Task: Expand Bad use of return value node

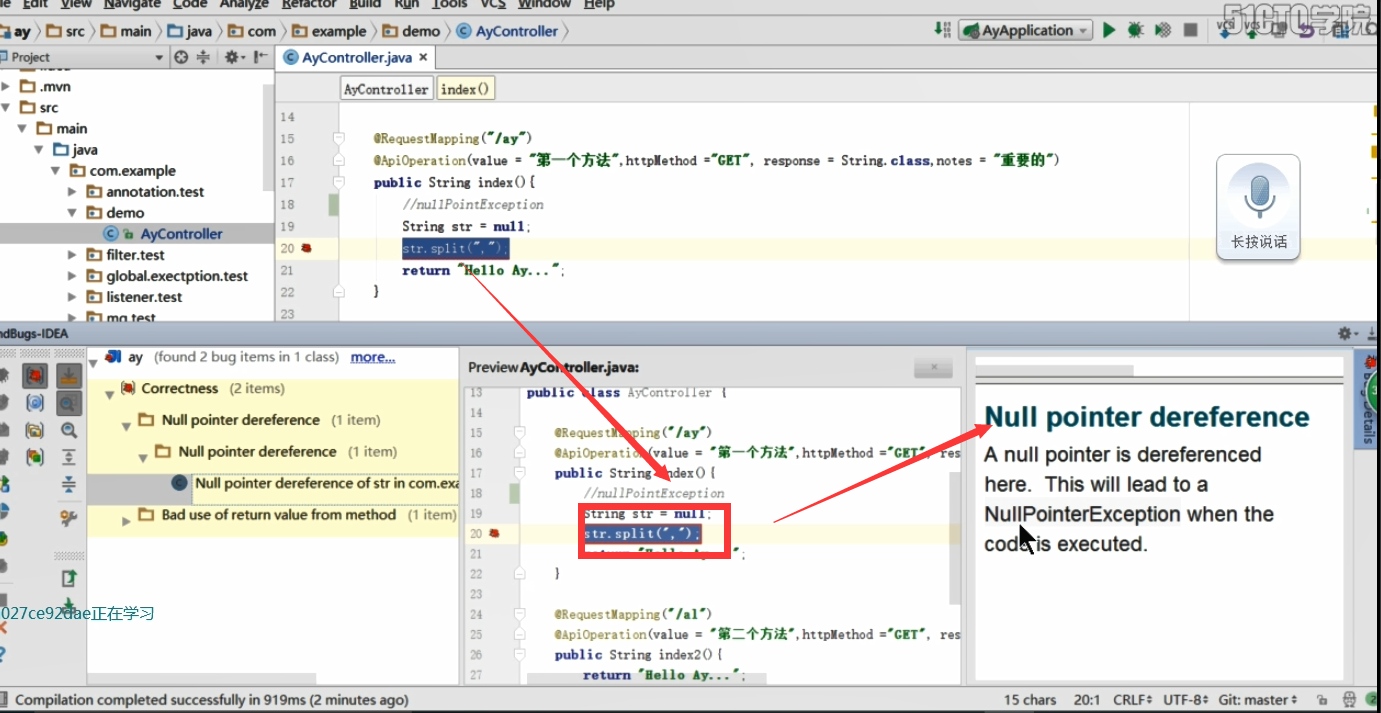Action: tap(126, 521)
